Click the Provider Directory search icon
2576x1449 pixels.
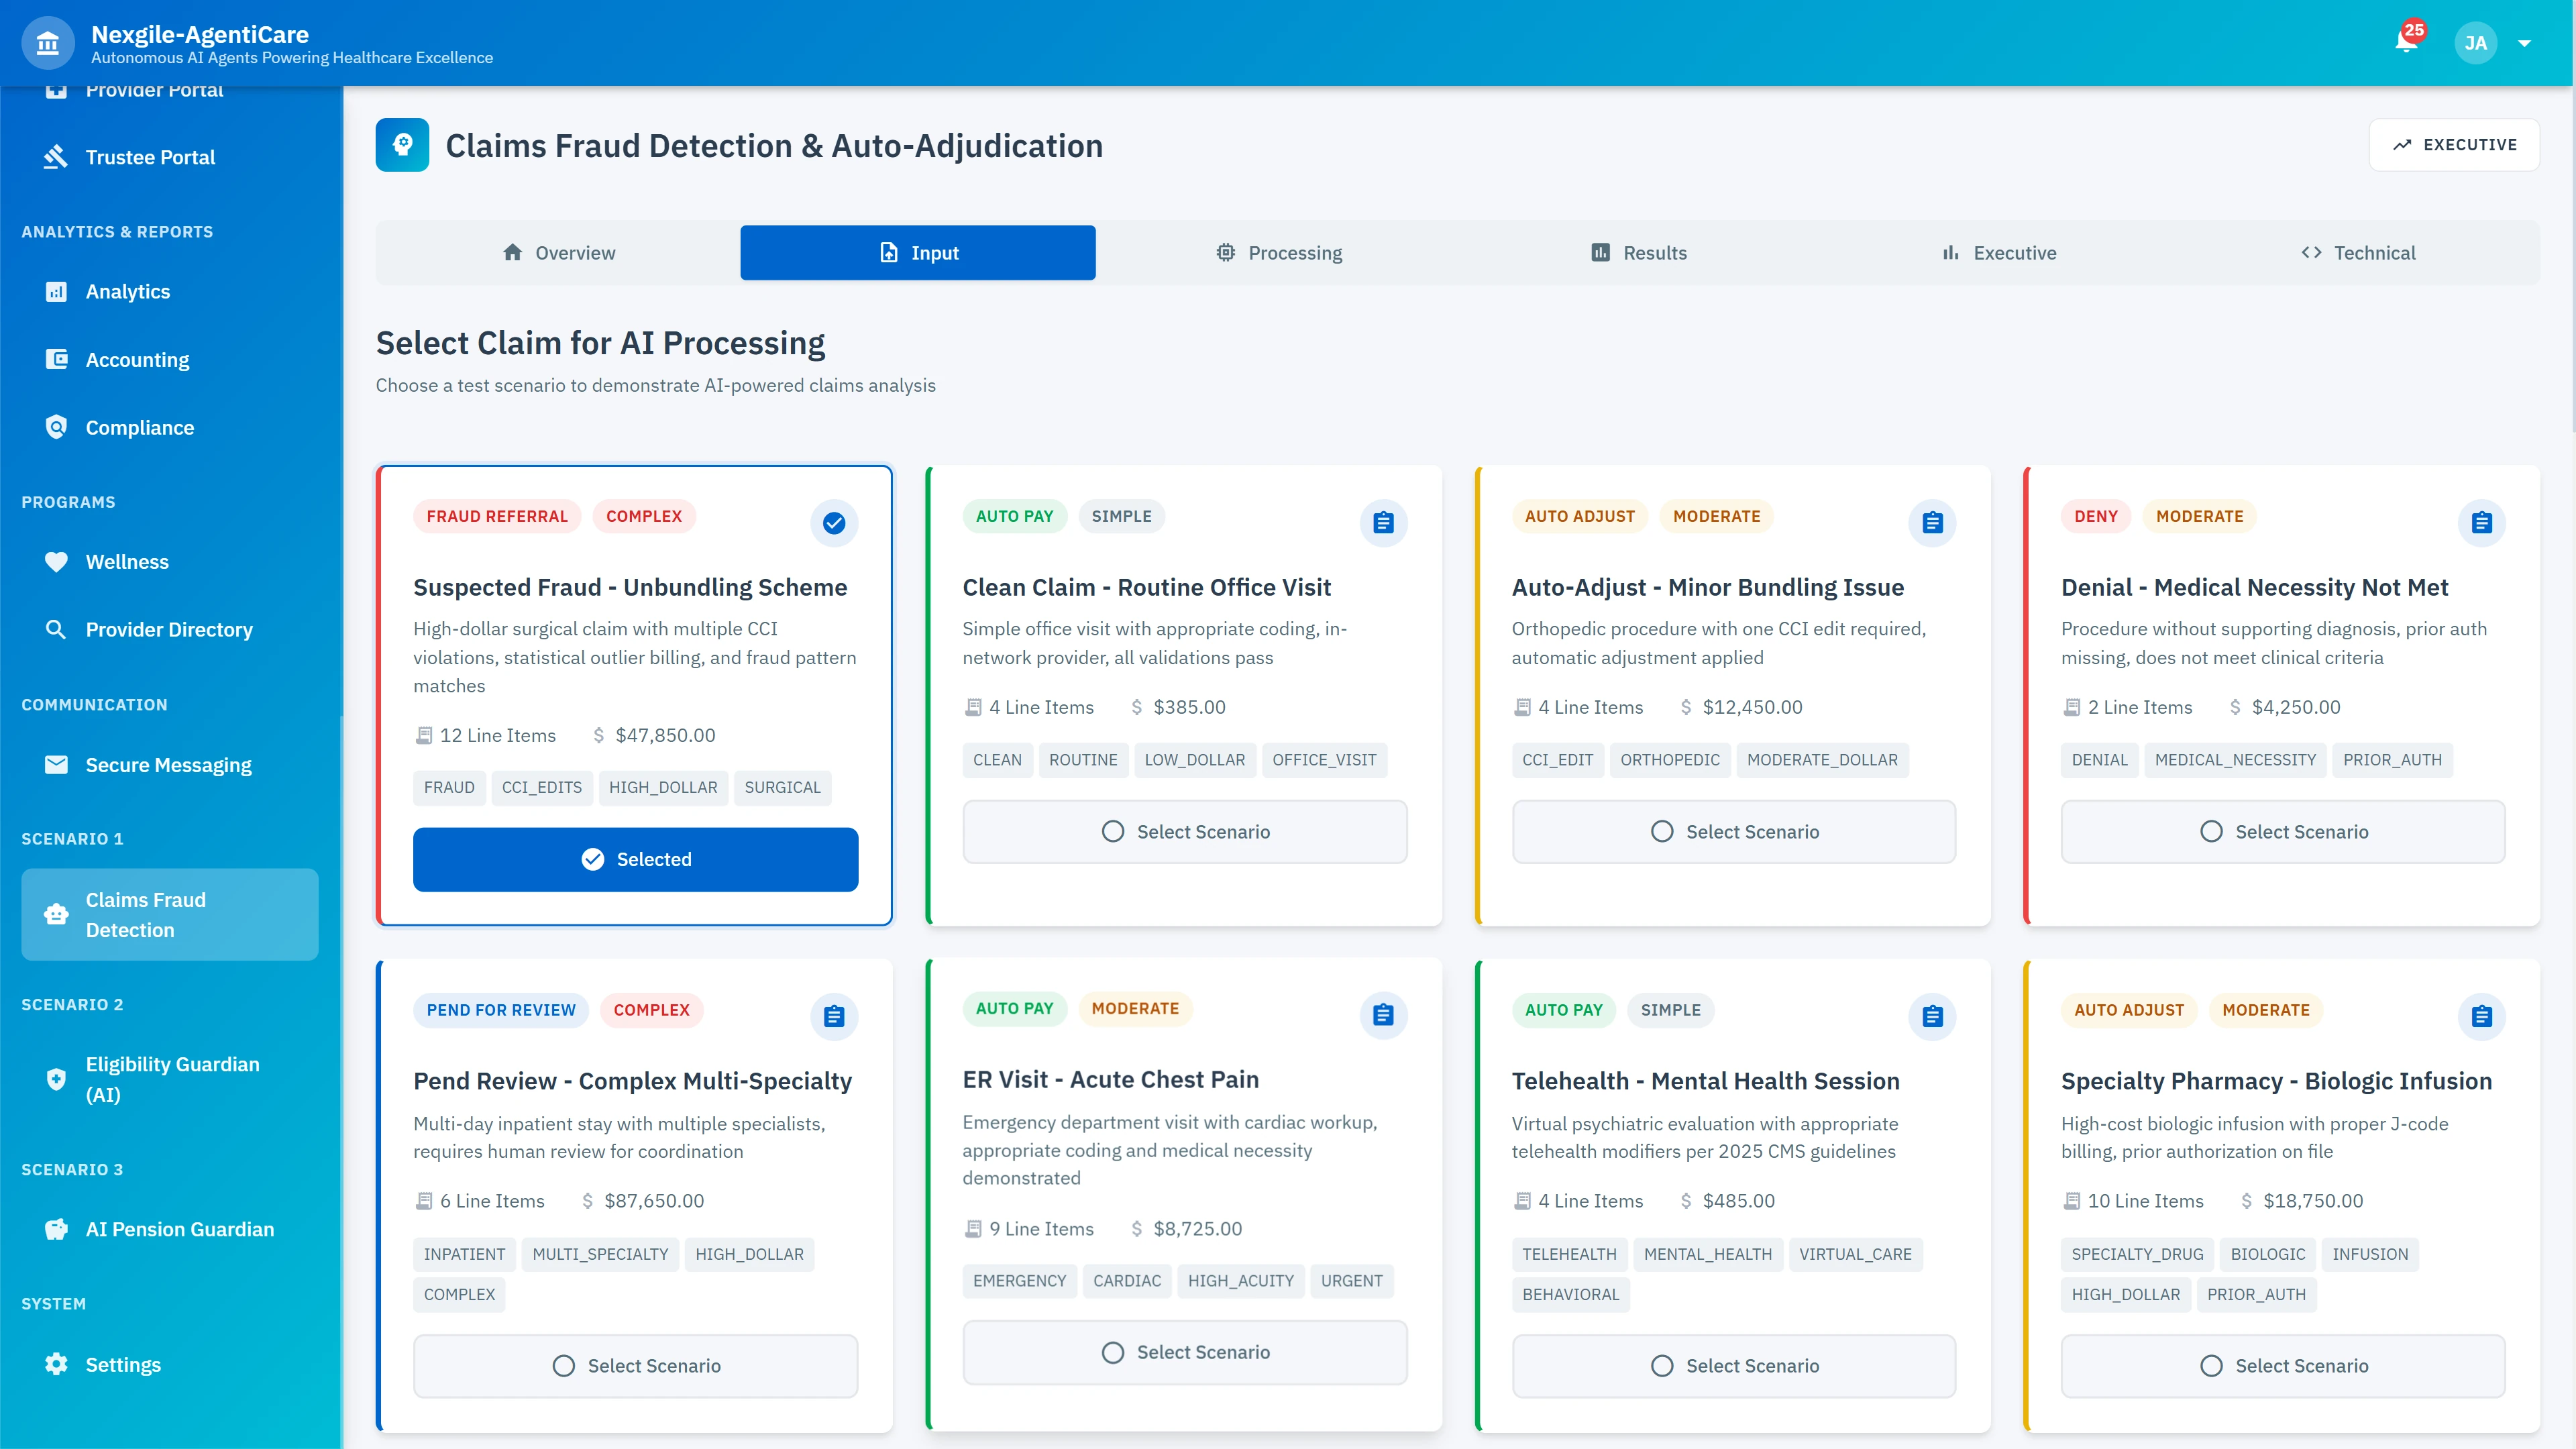pos(56,629)
